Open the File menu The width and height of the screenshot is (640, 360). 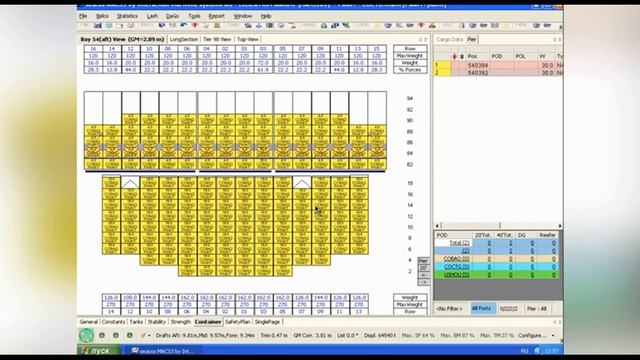coord(83,16)
